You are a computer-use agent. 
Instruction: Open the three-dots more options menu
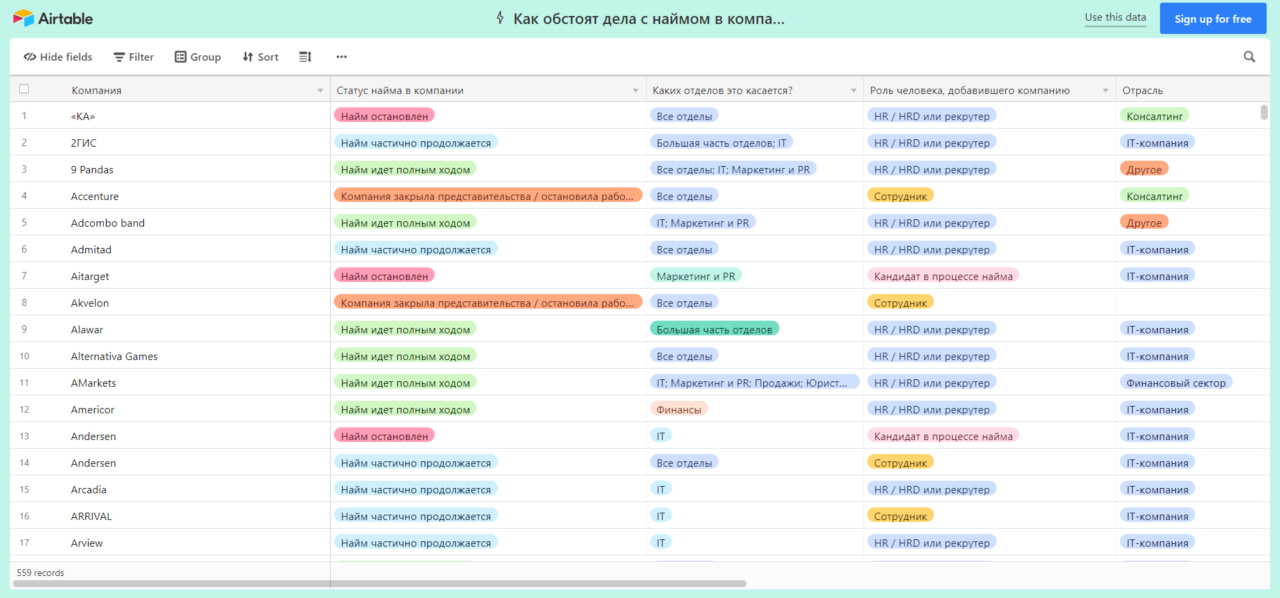341,57
